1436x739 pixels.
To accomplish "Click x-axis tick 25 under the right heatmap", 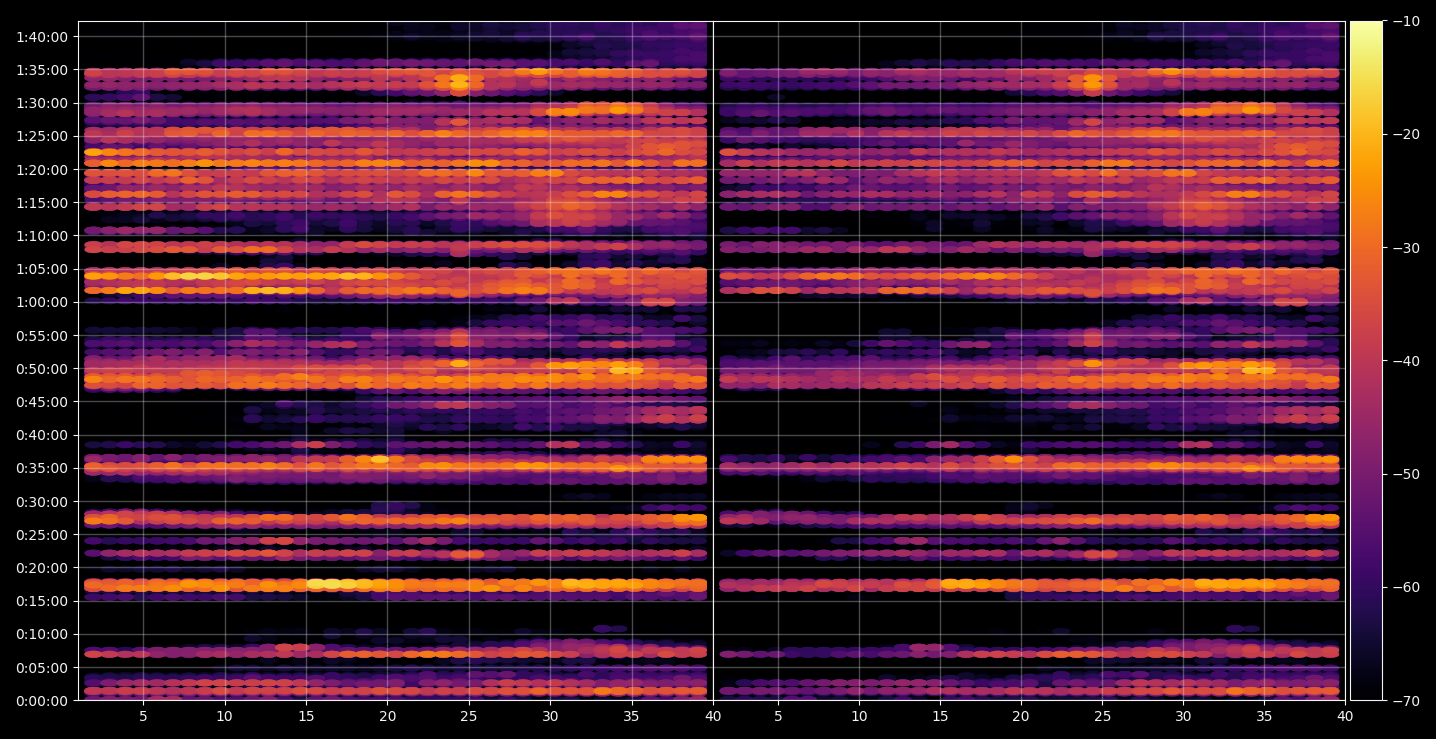I will (1102, 716).
